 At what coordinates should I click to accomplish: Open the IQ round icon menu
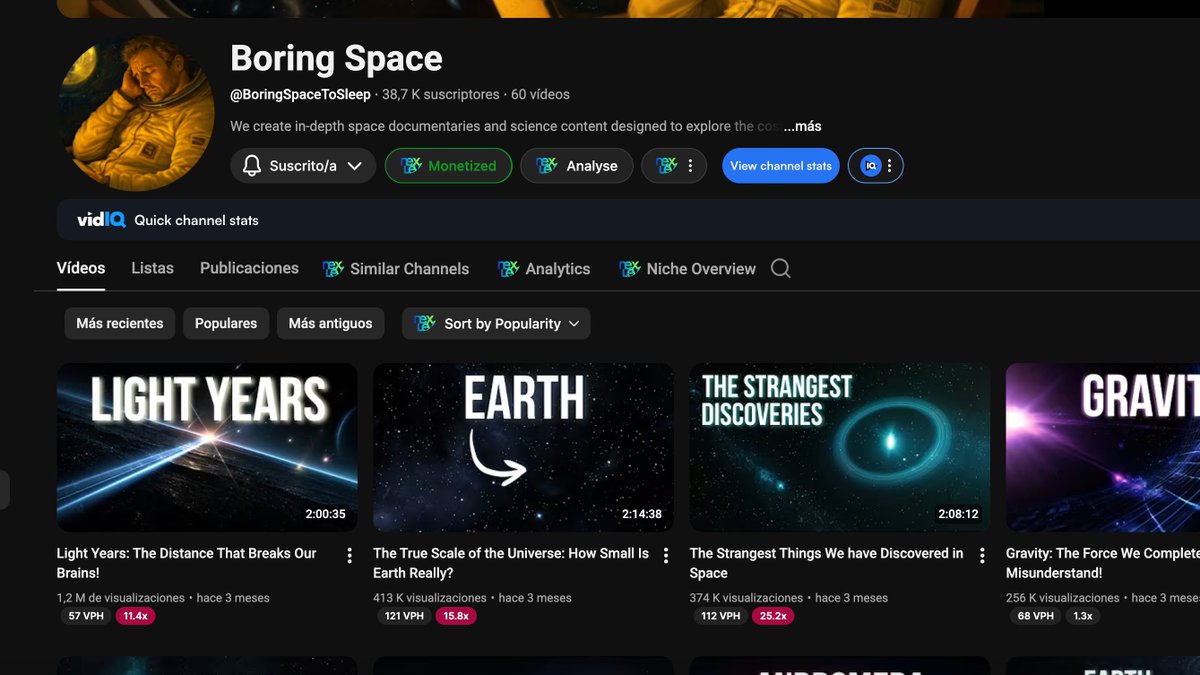[x=876, y=166]
